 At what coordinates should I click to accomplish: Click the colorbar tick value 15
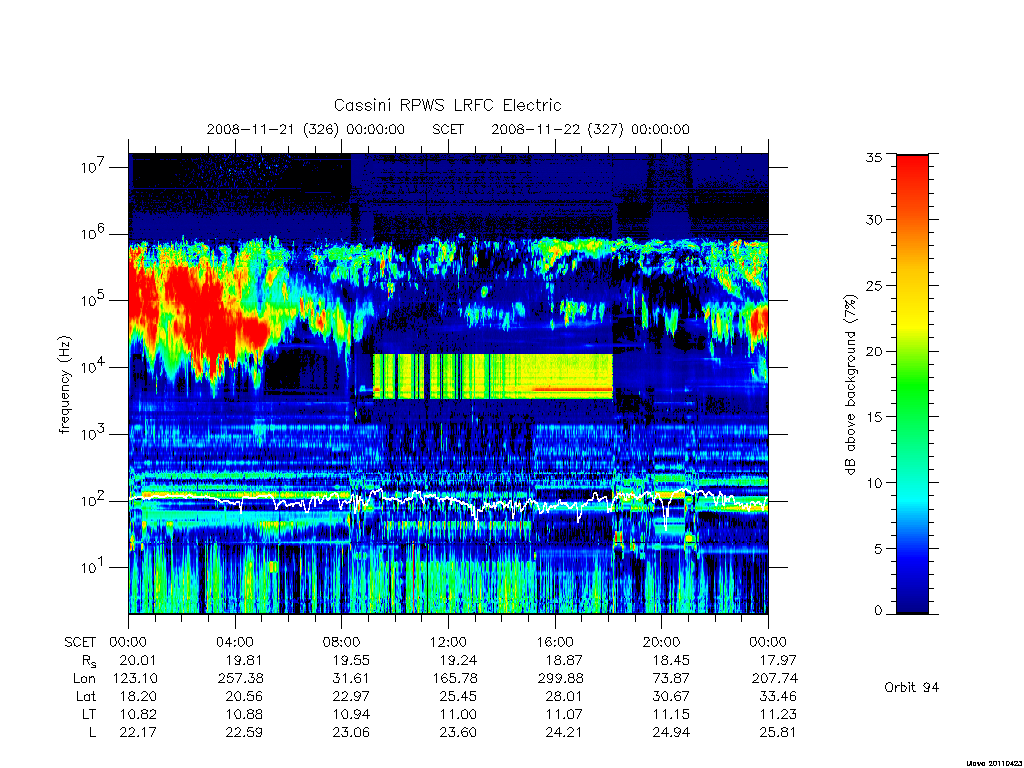click(x=873, y=417)
